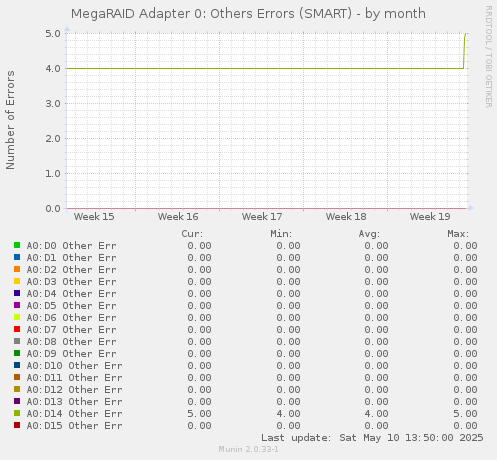Click the A0:D7 red legend swatch
497x460 pixels.
(x=17, y=329)
